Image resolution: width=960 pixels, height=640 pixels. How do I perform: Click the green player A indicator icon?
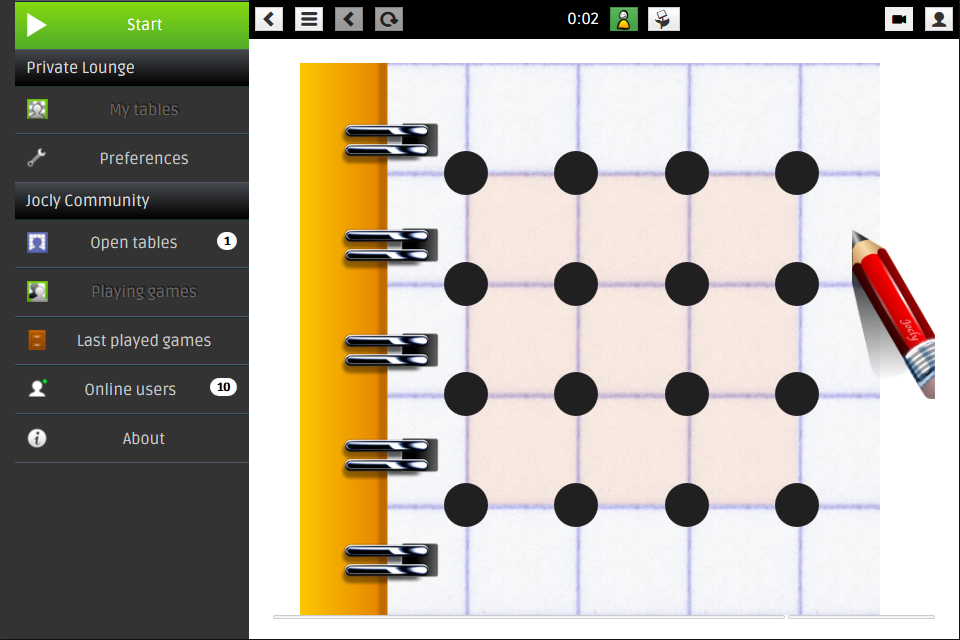pyautogui.click(x=624, y=19)
